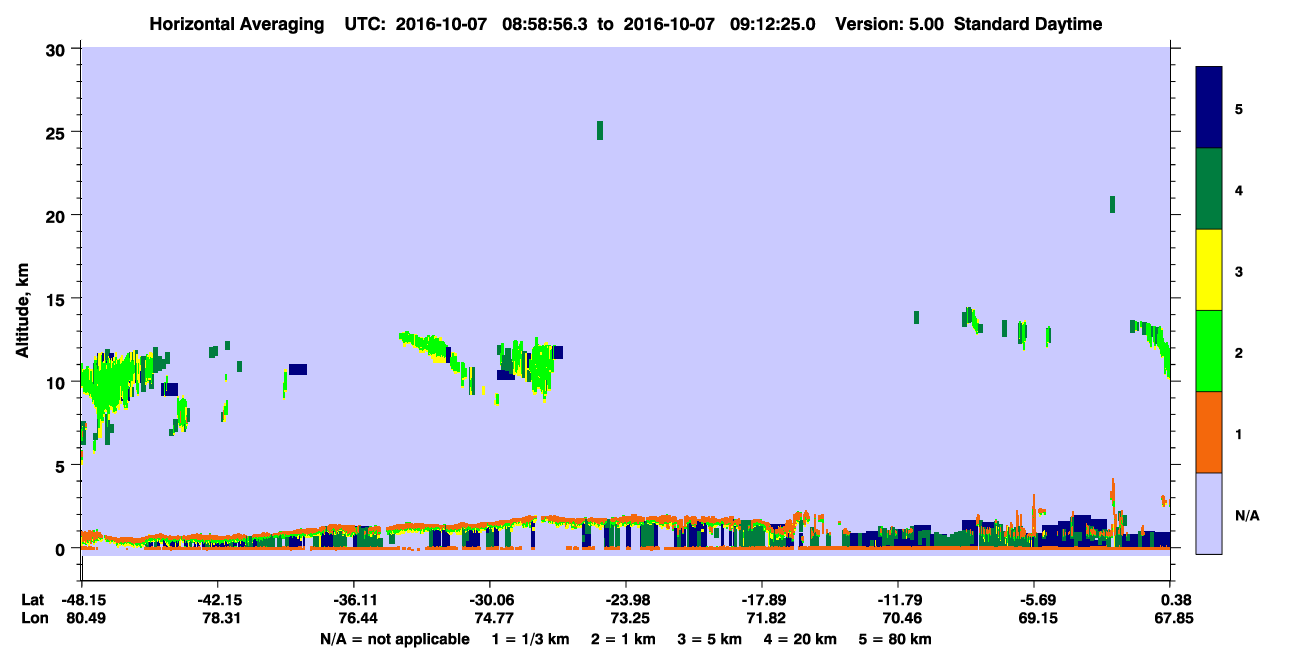Click the latitude value -17.89

[x=762, y=600]
